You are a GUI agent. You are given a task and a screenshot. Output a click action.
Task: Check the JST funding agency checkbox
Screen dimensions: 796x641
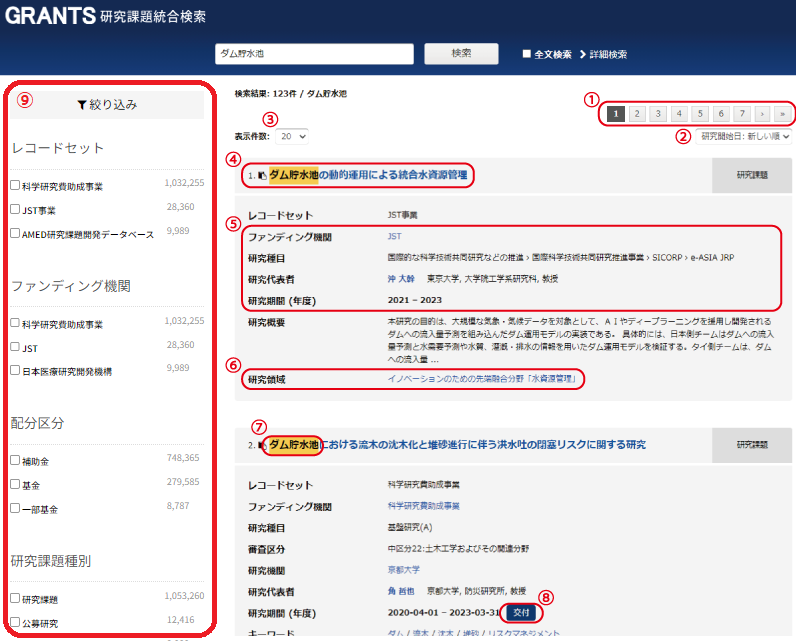pos(15,347)
